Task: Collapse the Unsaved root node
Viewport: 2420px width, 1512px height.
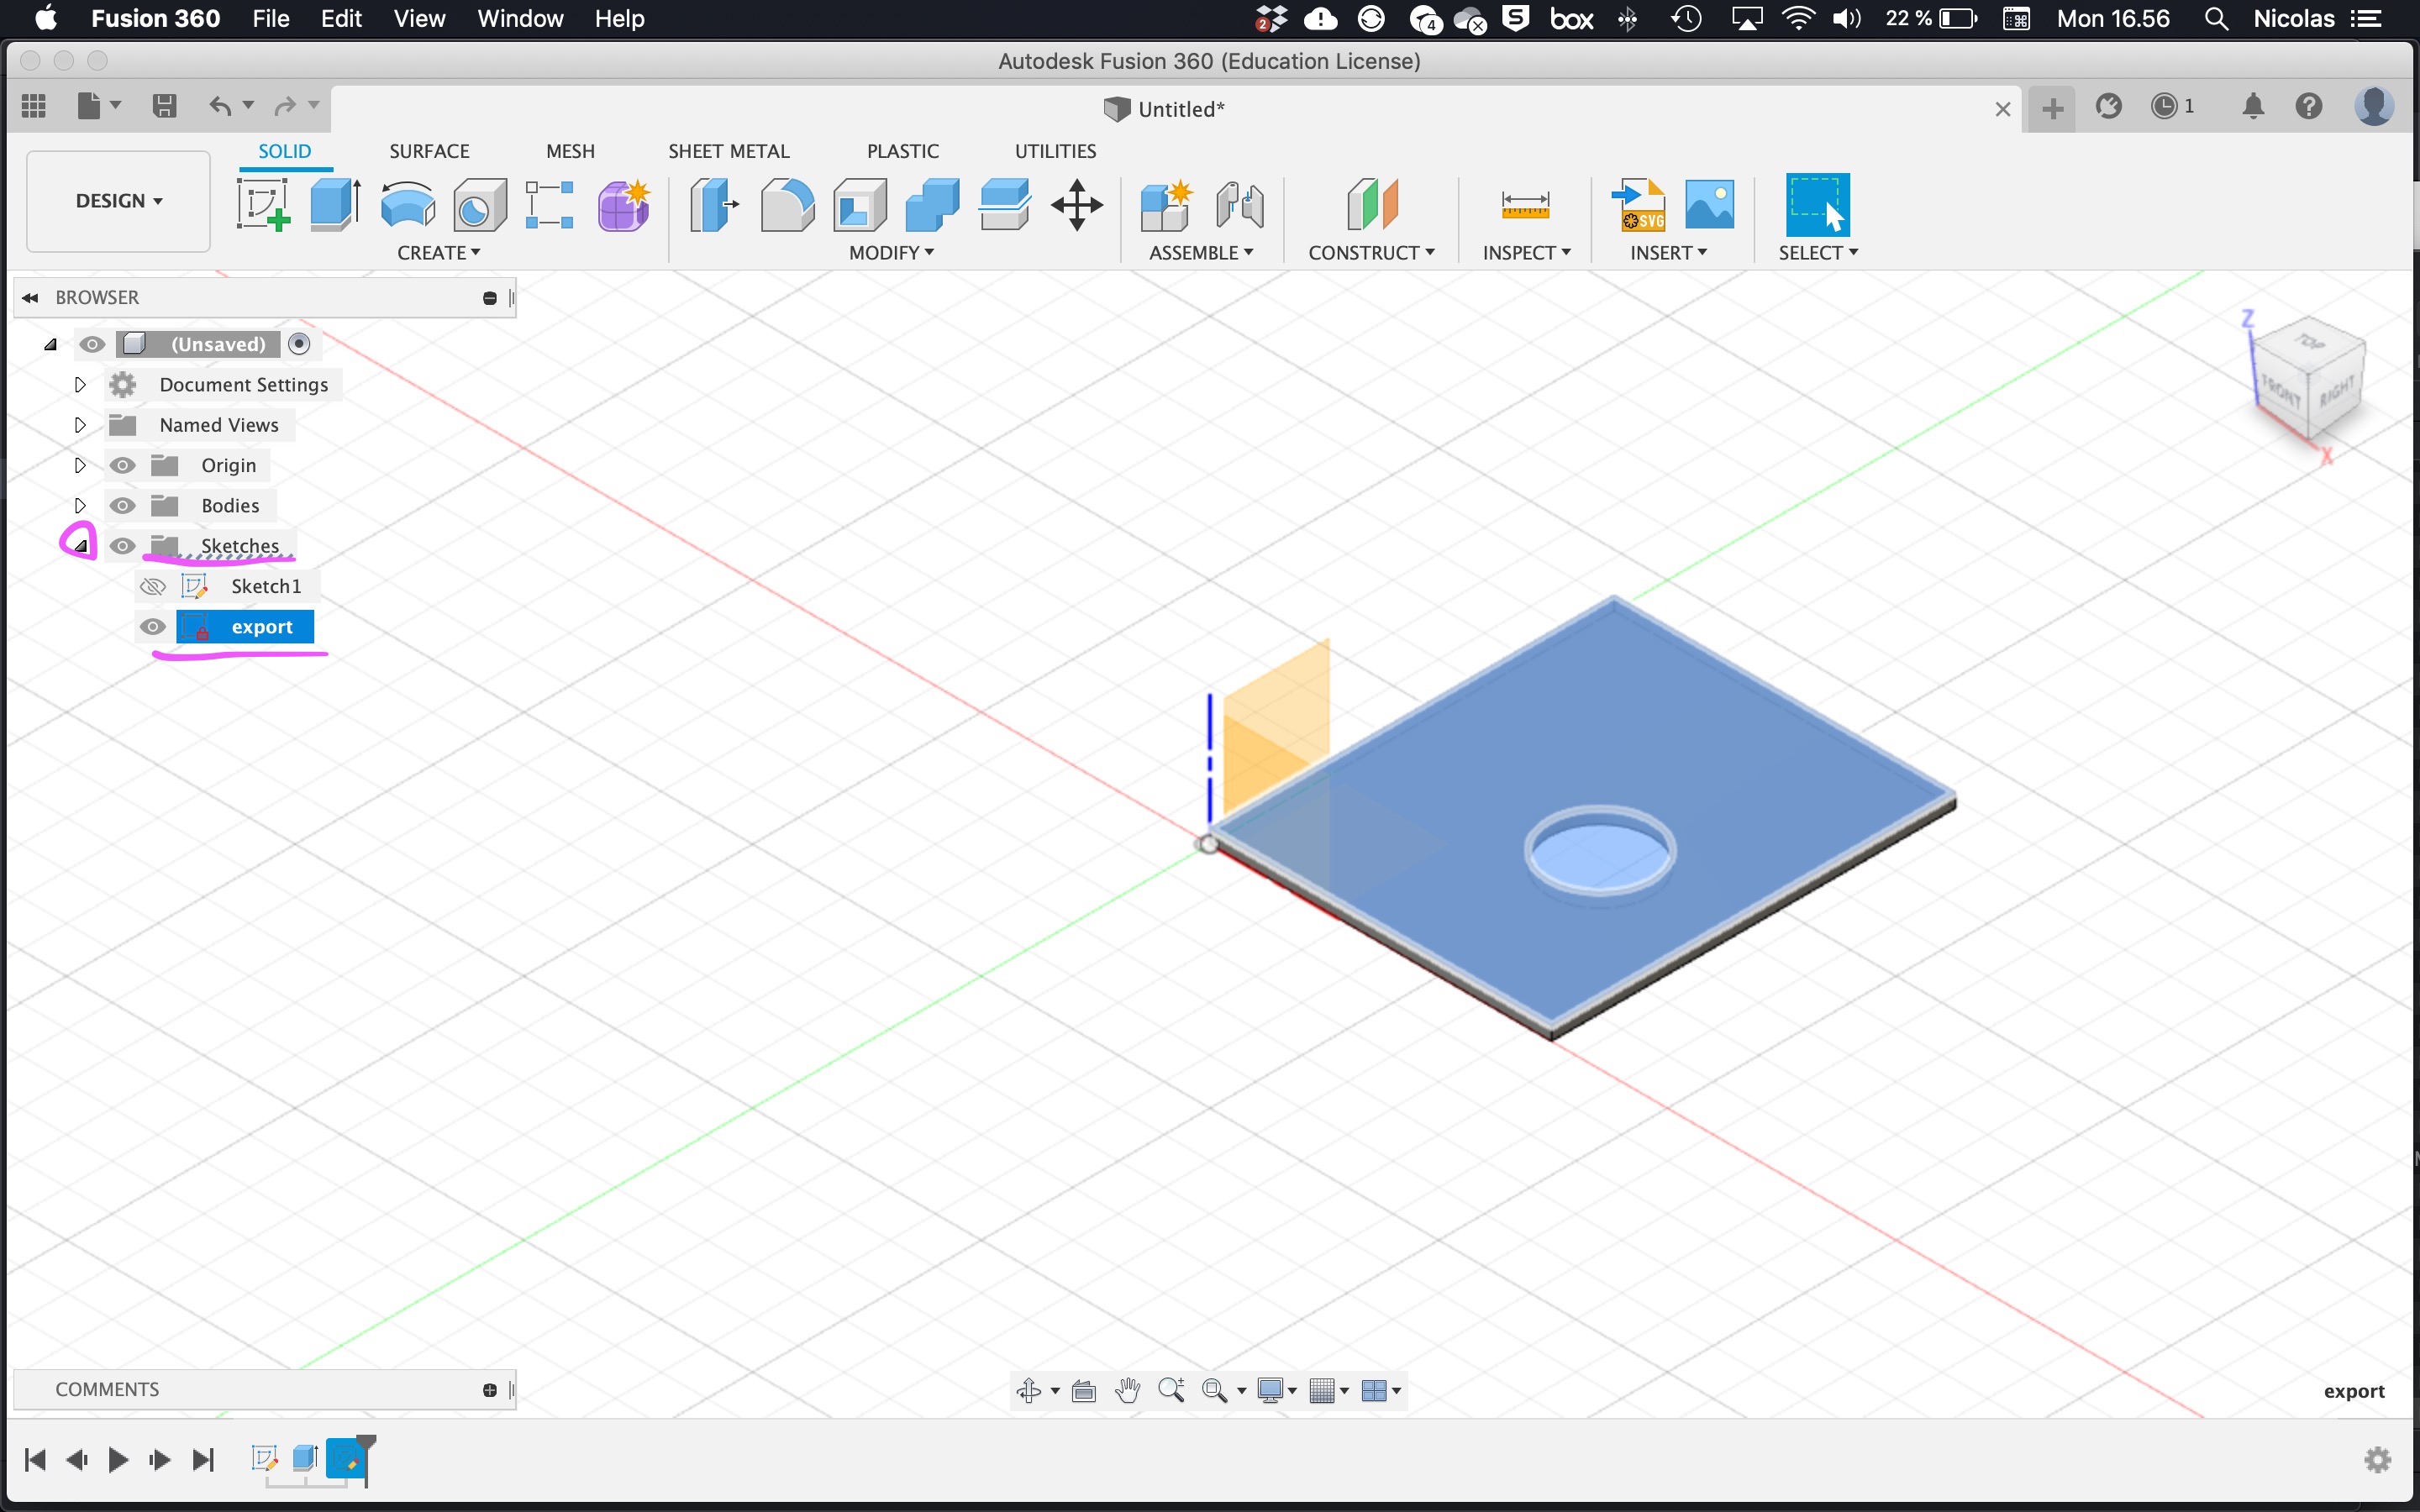Action: (x=50, y=344)
